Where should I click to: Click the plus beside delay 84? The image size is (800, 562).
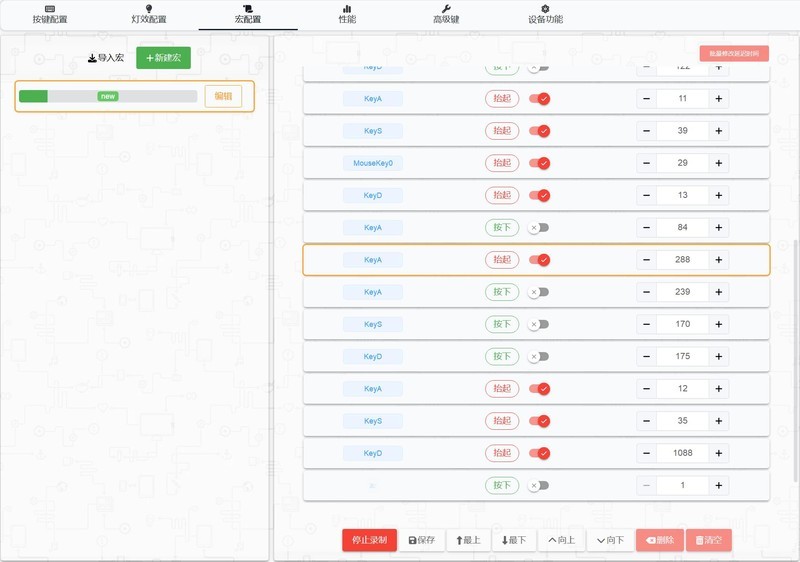(x=719, y=227)
